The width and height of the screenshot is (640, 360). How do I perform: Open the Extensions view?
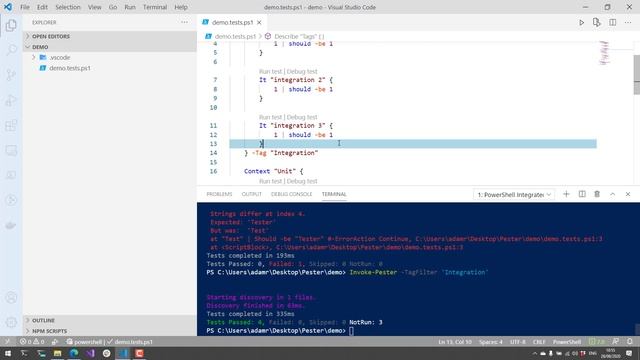pos(11,125)
